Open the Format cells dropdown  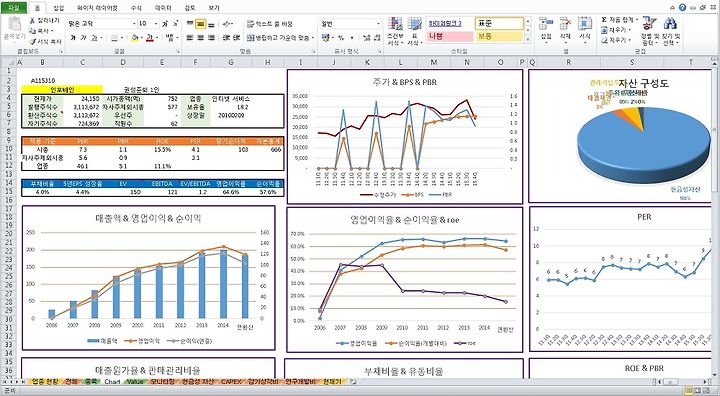pos(585,32)
